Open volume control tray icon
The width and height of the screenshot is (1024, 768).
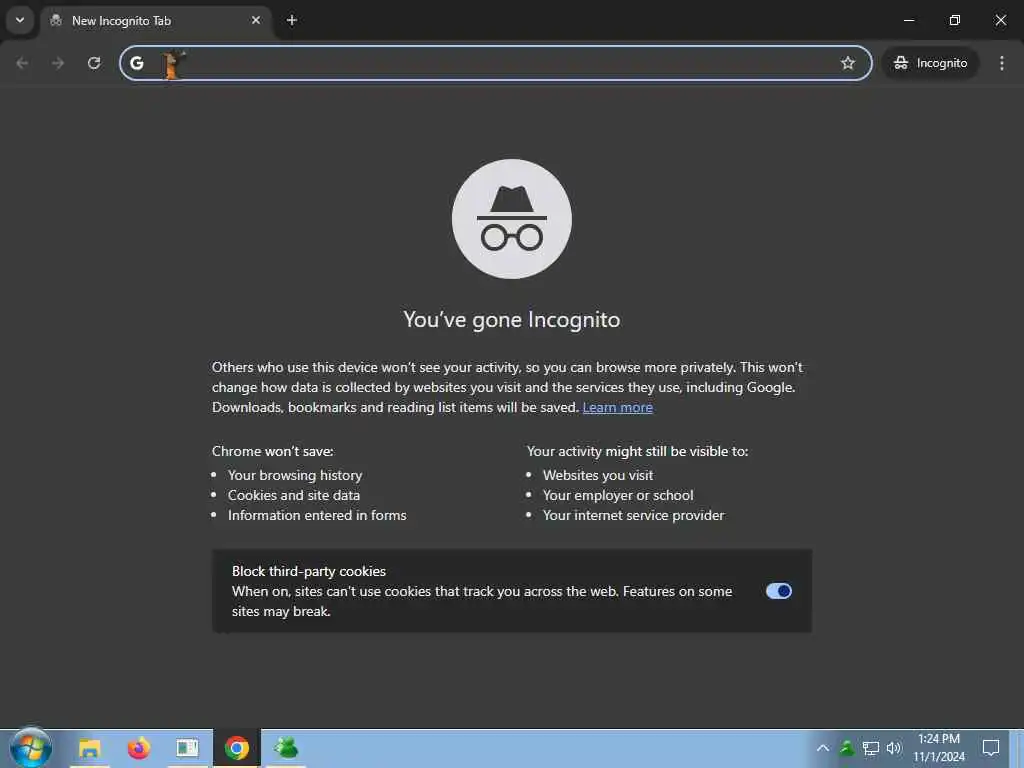click(x=894, y=748)
